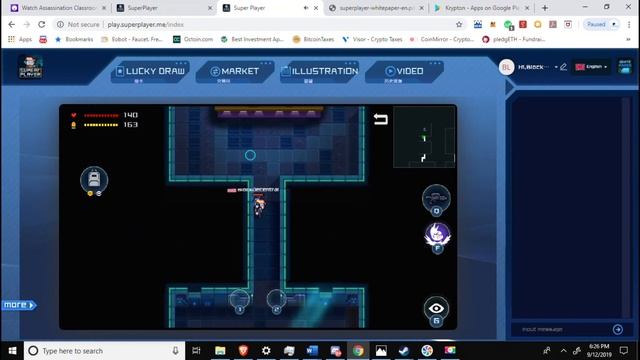Open the Windows Start menu
The width and height of the screenshot is (640, 360).
click(x=12, y=351)
